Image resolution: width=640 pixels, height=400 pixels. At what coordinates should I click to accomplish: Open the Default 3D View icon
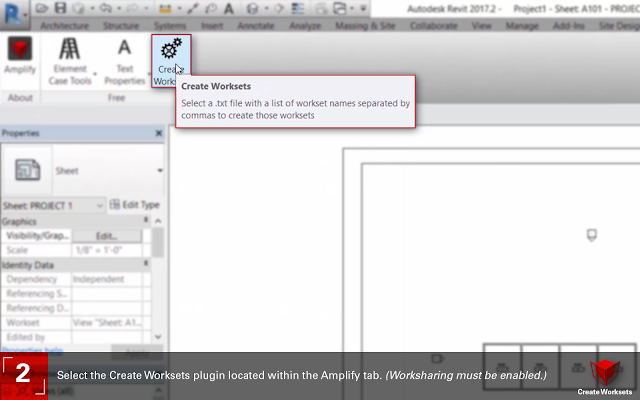tap(252, 8)
